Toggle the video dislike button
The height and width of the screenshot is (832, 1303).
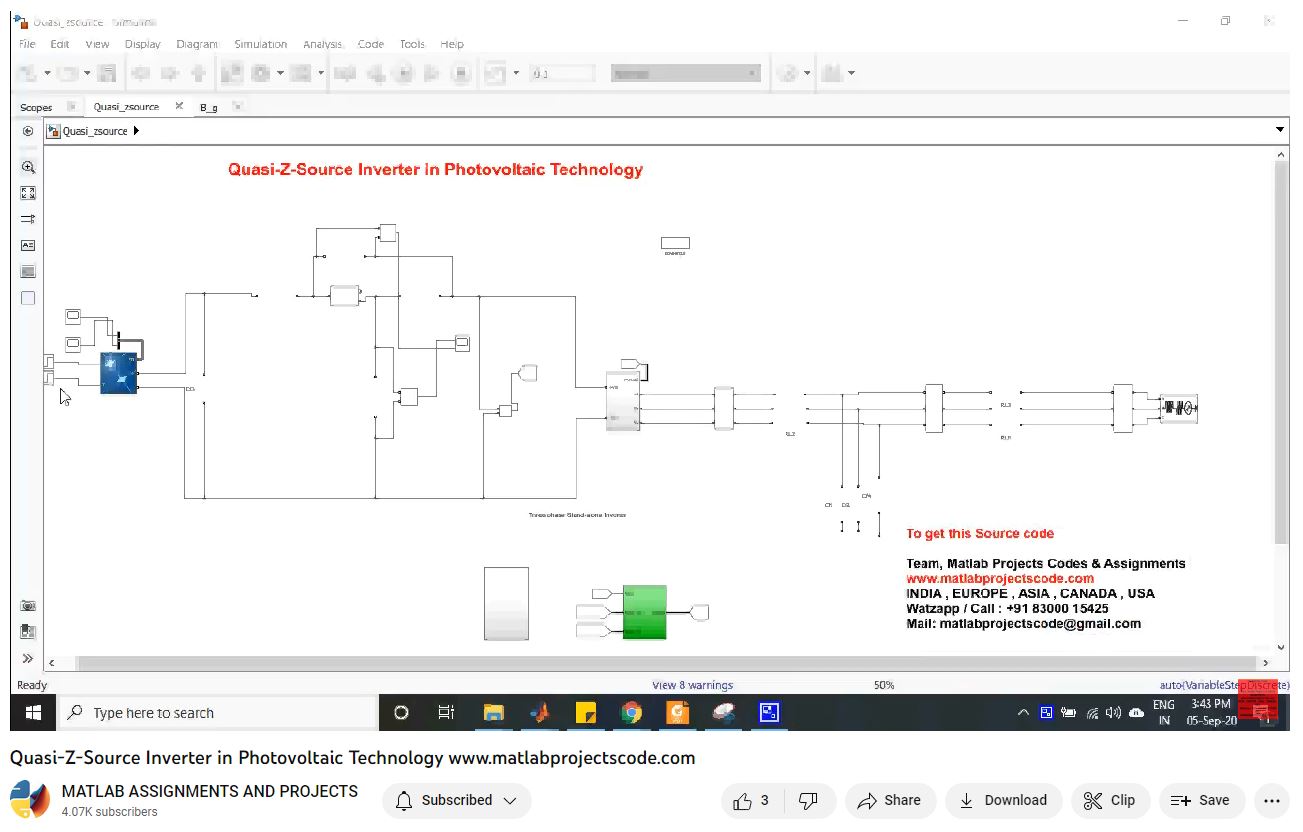809,800
